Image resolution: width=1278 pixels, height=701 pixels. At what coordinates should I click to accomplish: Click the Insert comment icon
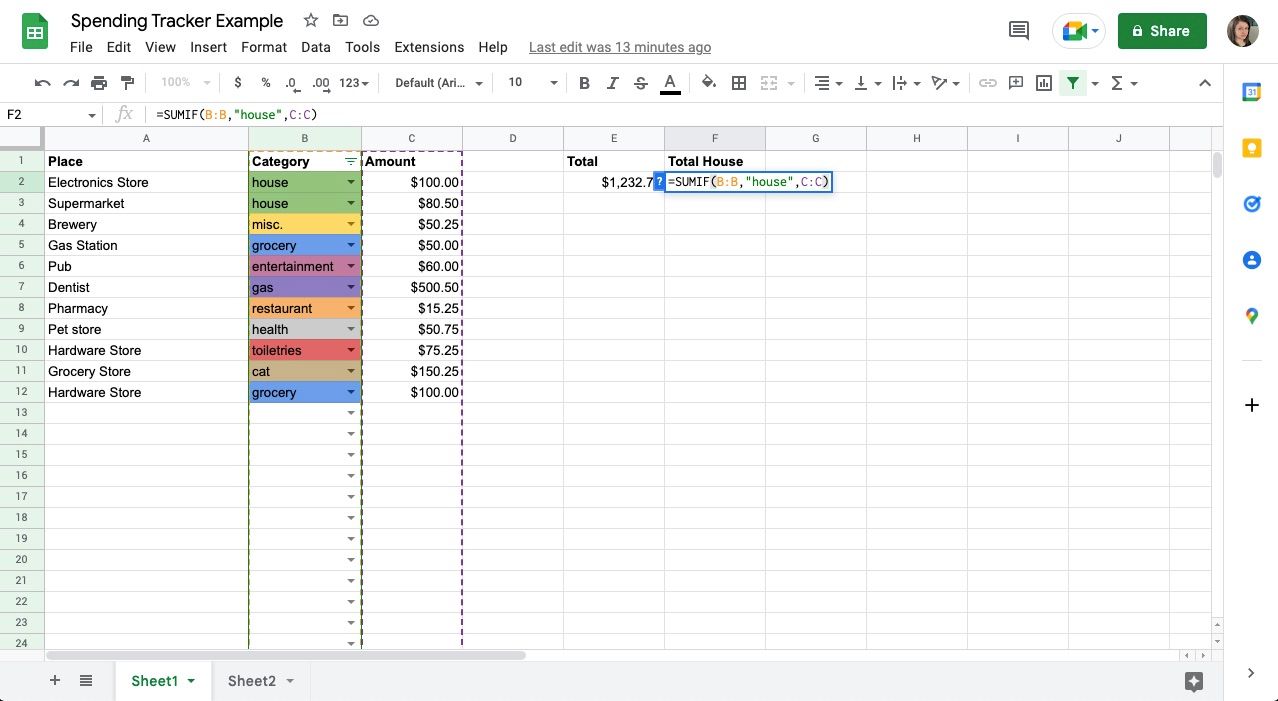(1016, 83)
